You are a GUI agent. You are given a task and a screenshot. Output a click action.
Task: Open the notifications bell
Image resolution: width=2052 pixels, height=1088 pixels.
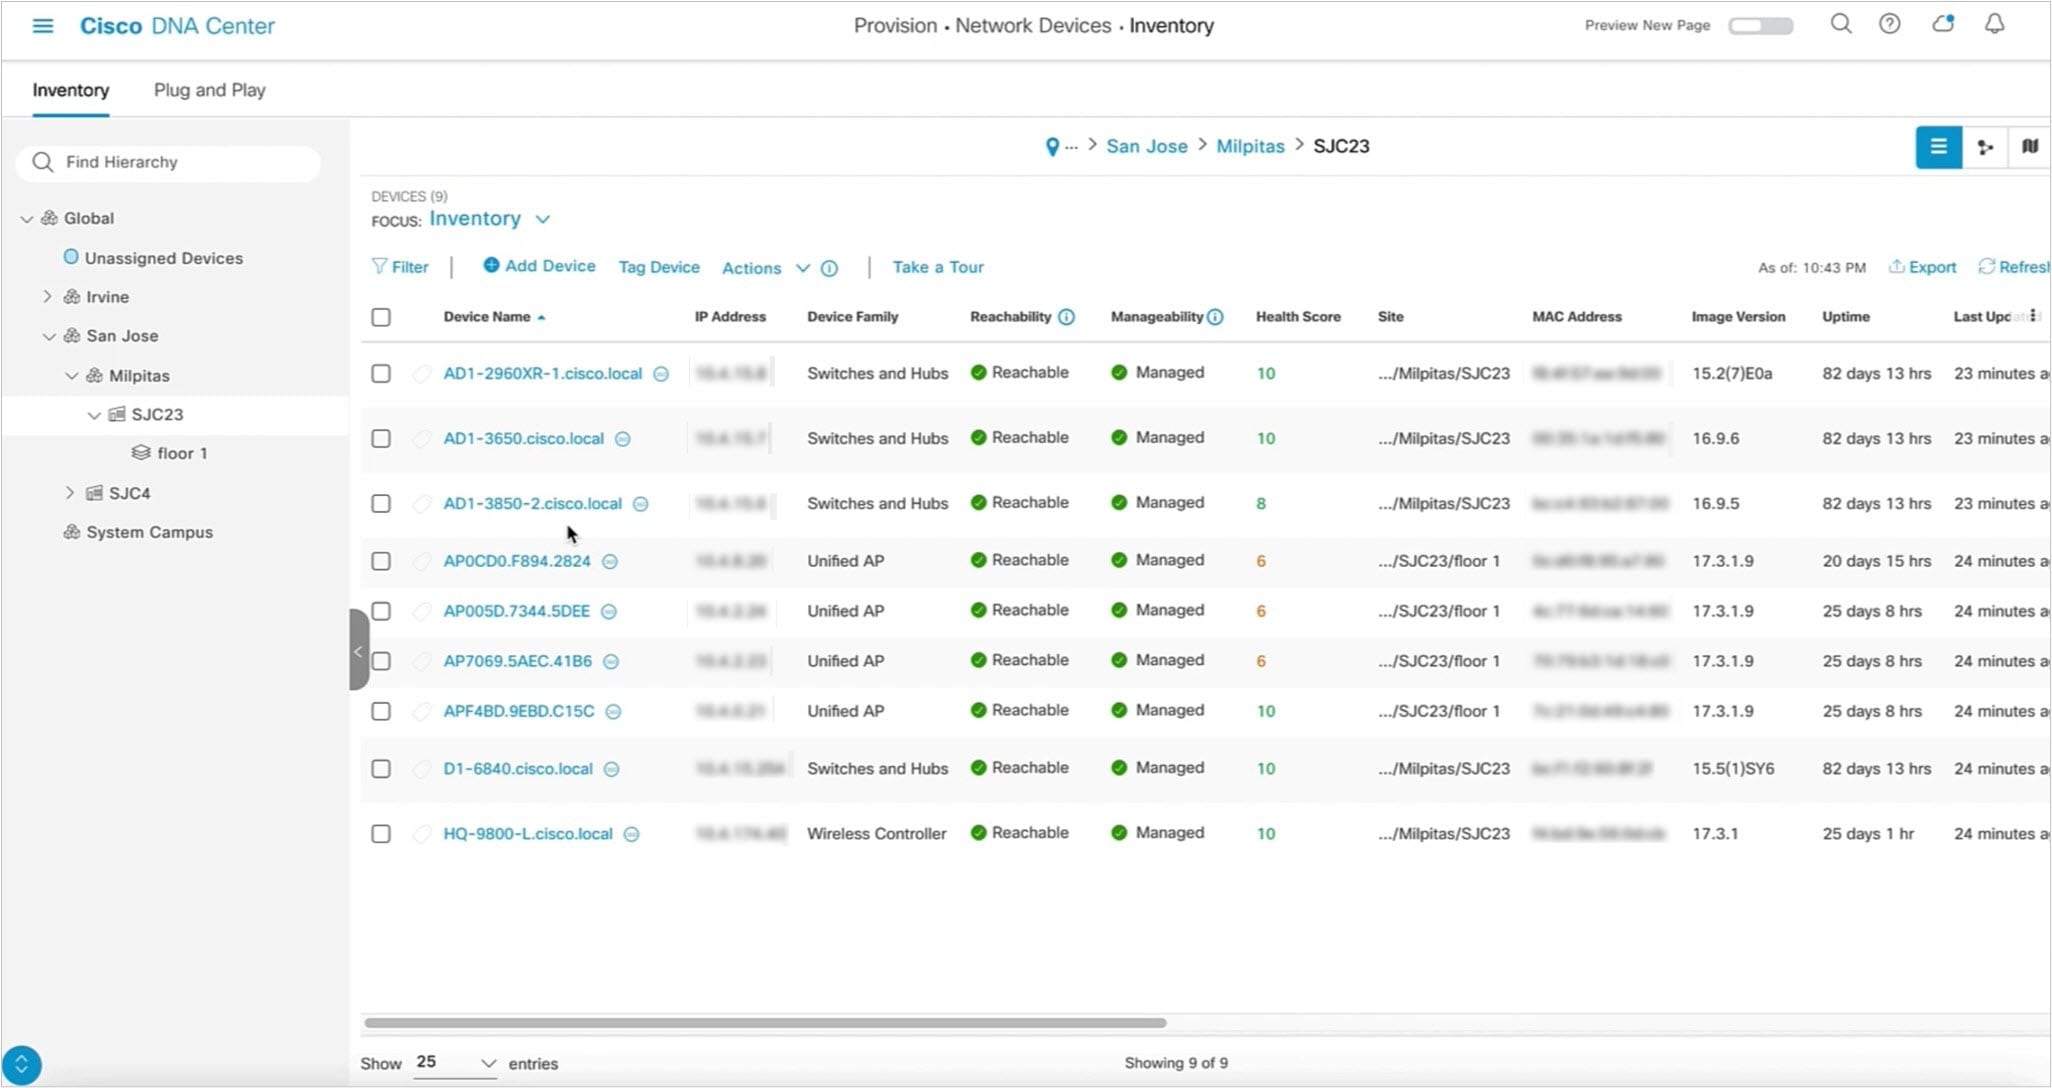click(x=1994, y=24)
